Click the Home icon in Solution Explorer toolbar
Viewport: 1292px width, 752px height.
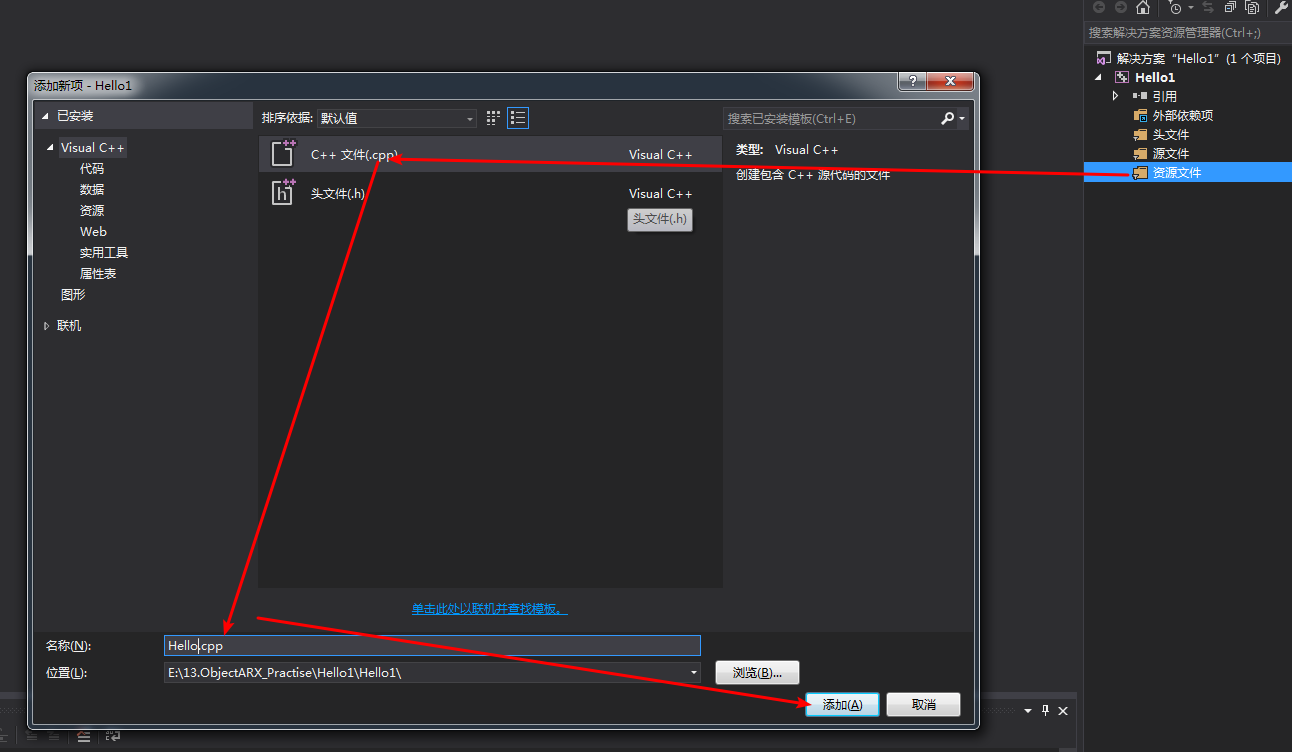[x=1143, y=7]
